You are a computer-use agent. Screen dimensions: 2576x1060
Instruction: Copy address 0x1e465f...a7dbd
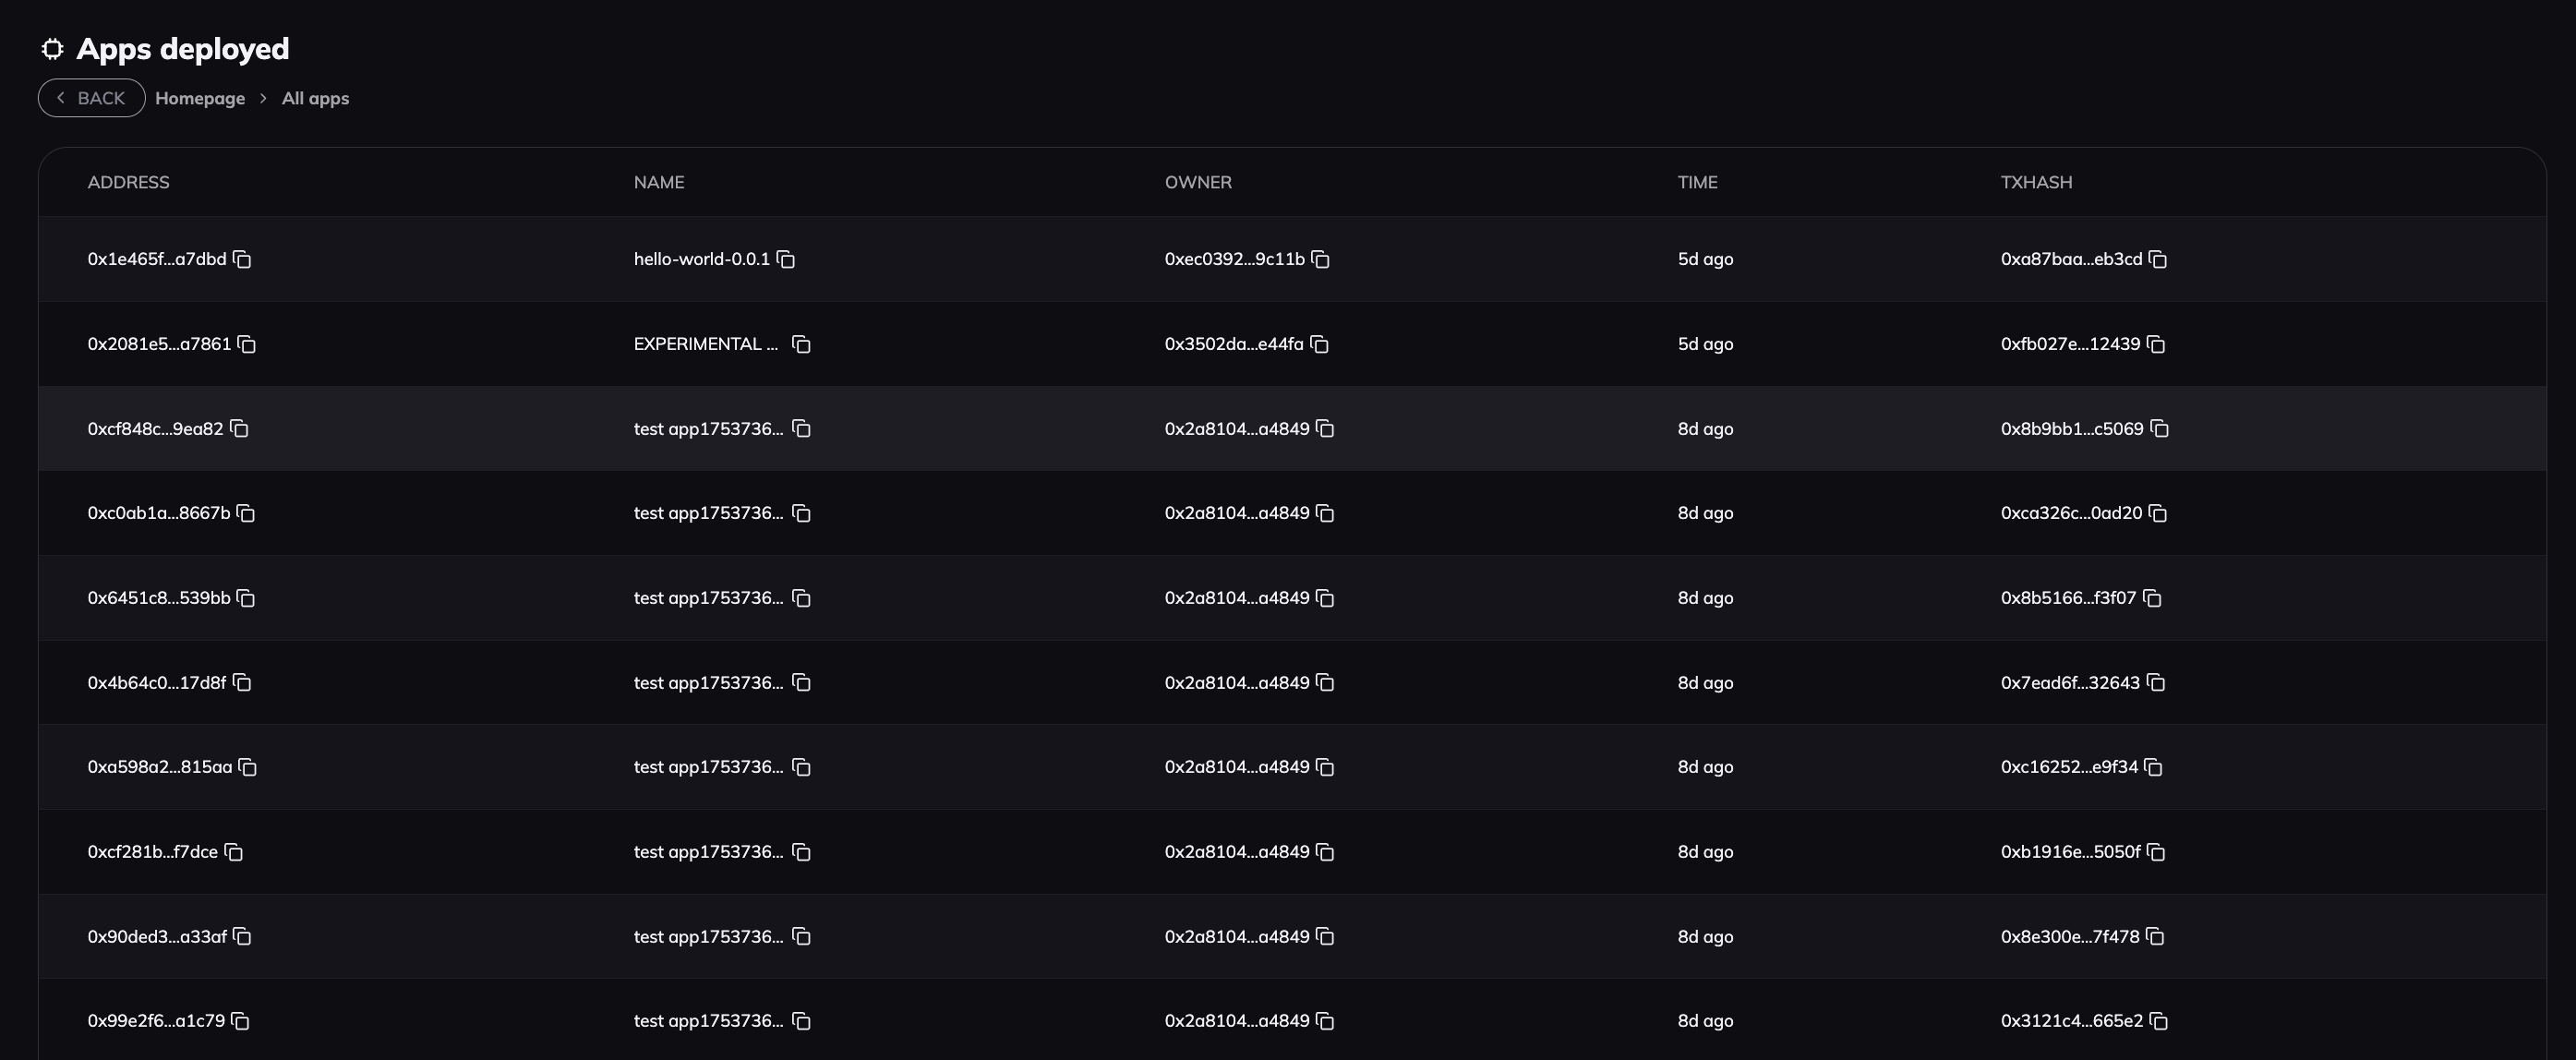(x=242, y=260)
